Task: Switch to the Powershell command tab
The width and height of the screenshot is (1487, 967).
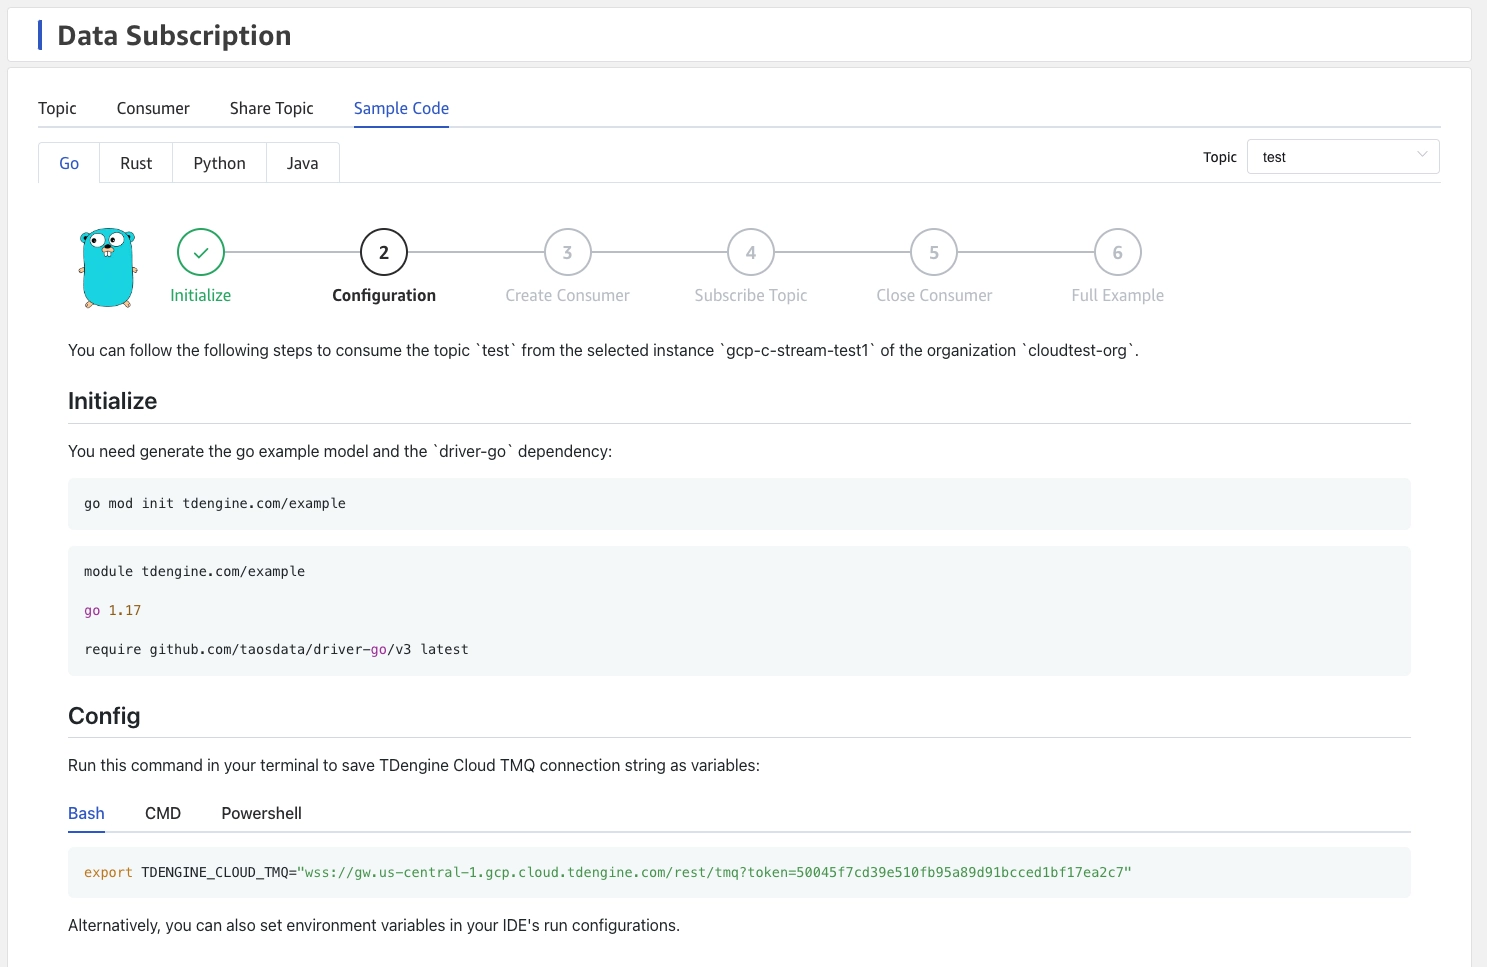Action: click(x=261, y=813)
